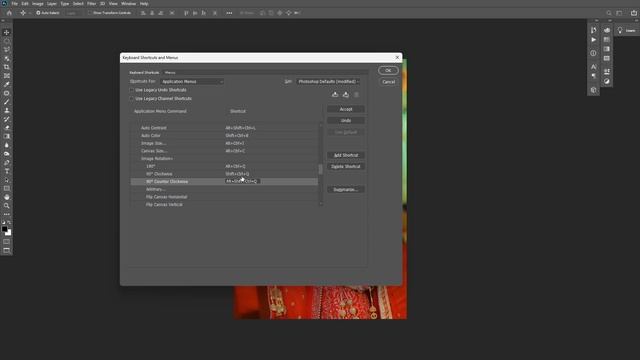Click the shortcut list scrollbar thumb

[320, 169]
